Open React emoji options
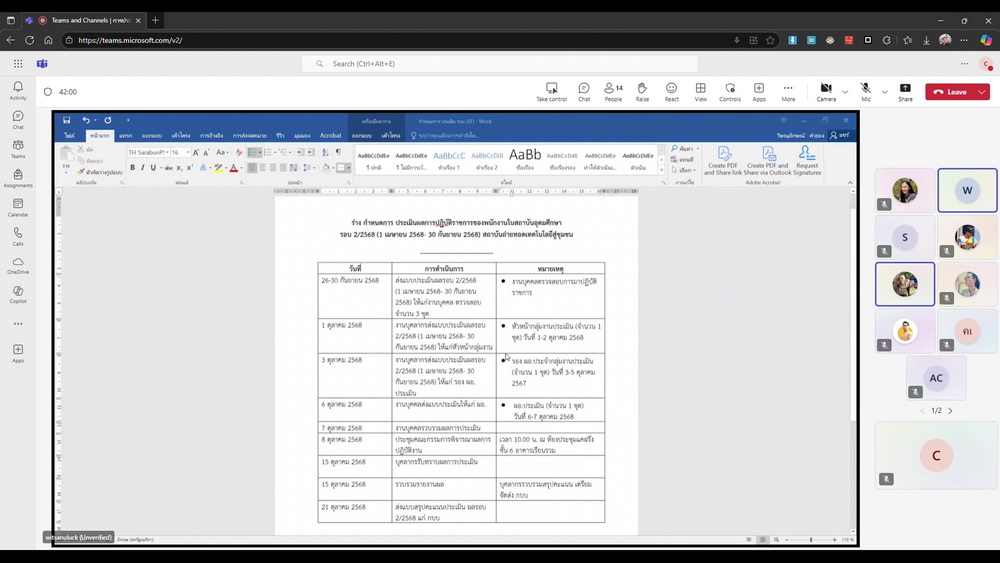Viewport: 1000px width, 563px height. [x=671, y=92]
